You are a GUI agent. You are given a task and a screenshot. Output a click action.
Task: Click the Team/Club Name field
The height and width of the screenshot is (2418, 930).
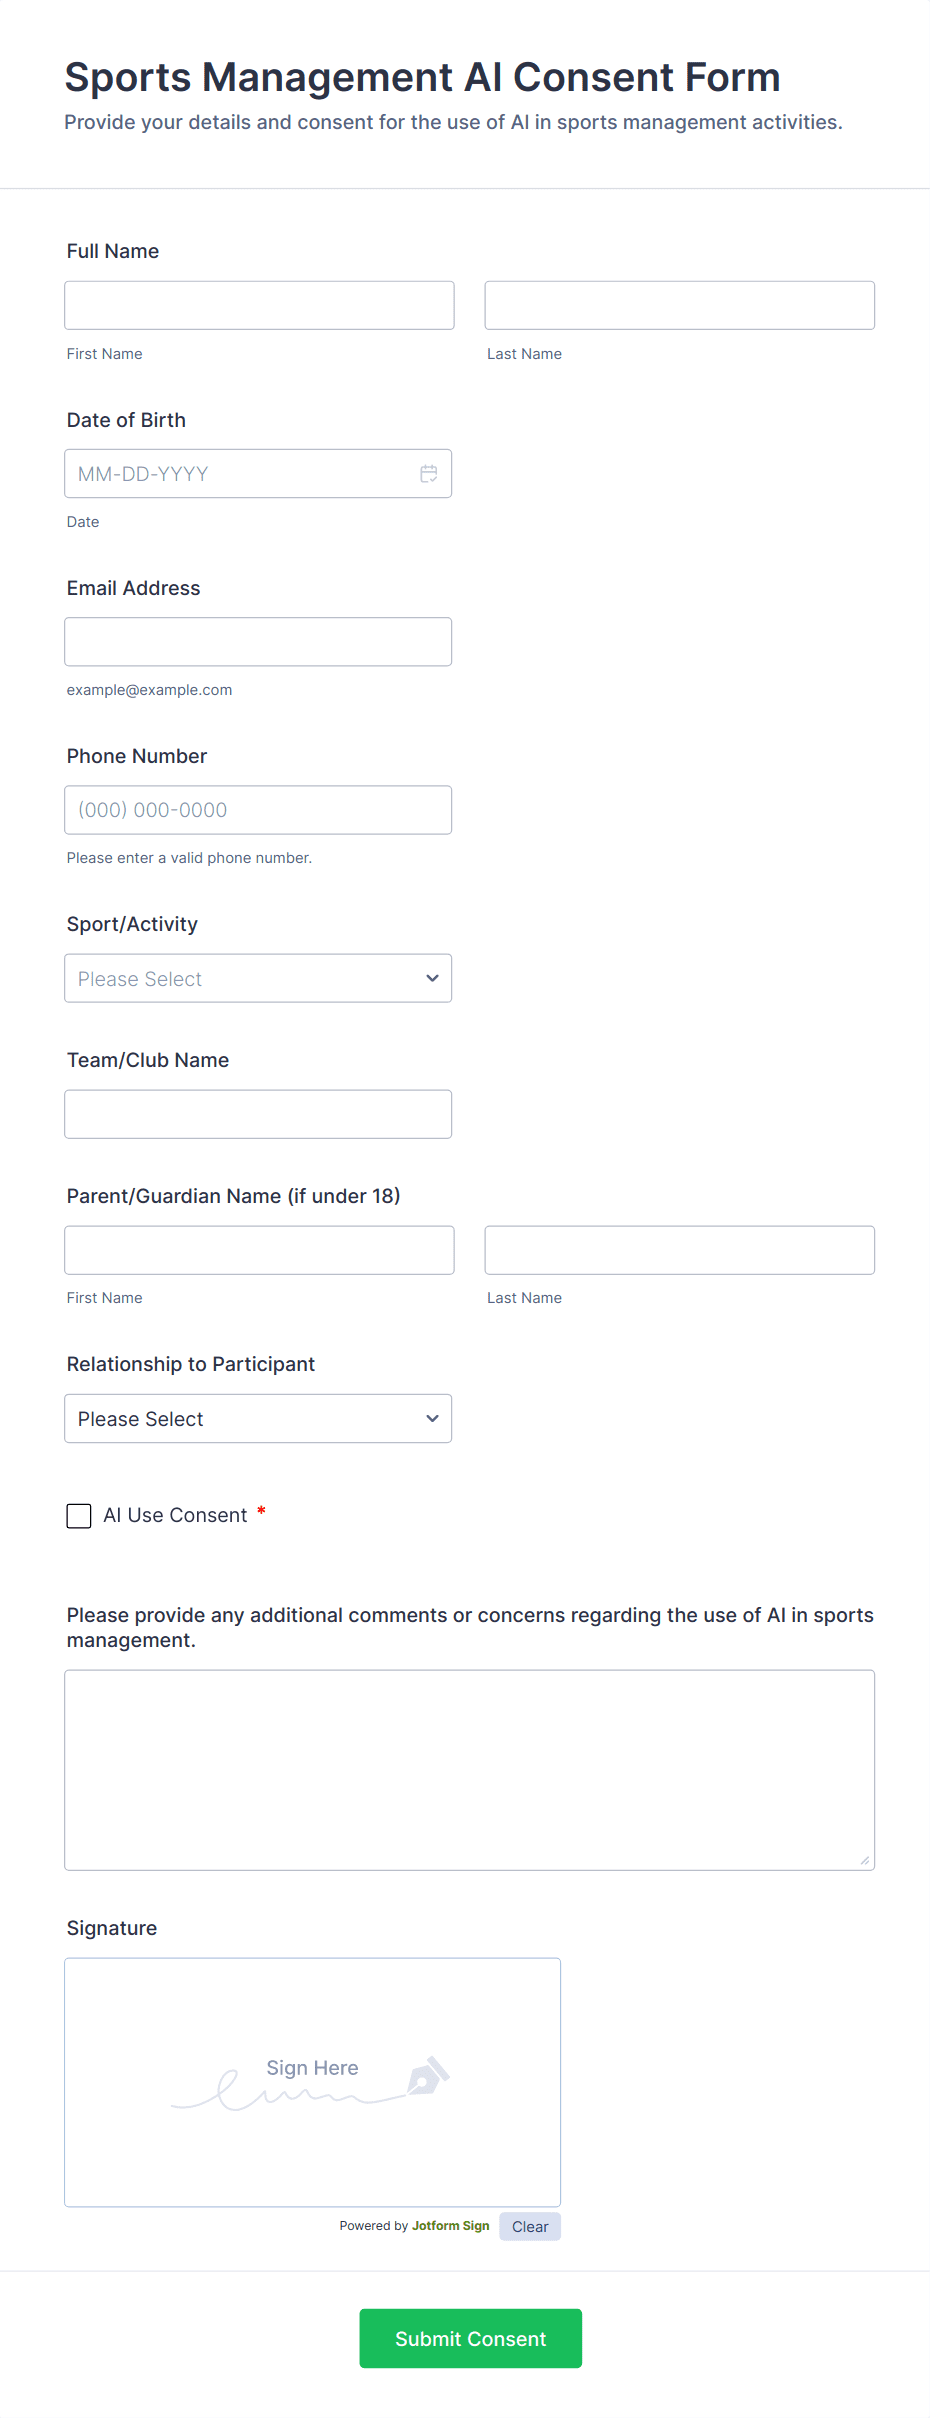(x=258, y=1114)
